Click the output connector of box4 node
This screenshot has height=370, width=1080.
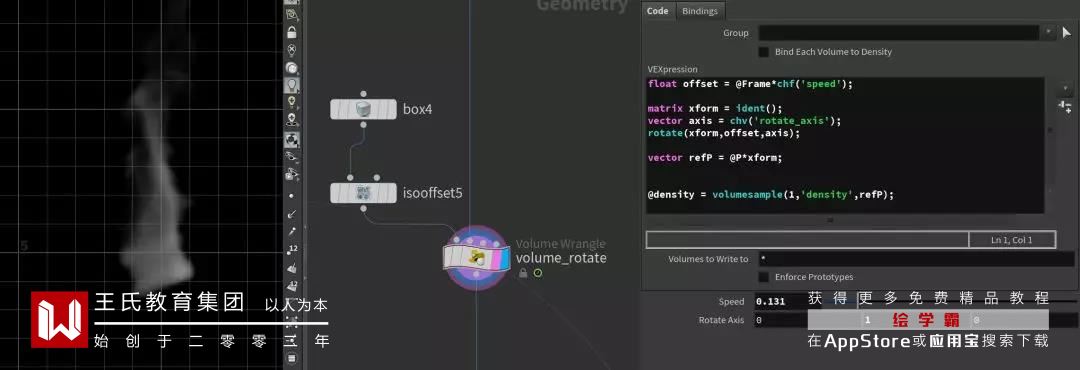click(x=364, y=125)
